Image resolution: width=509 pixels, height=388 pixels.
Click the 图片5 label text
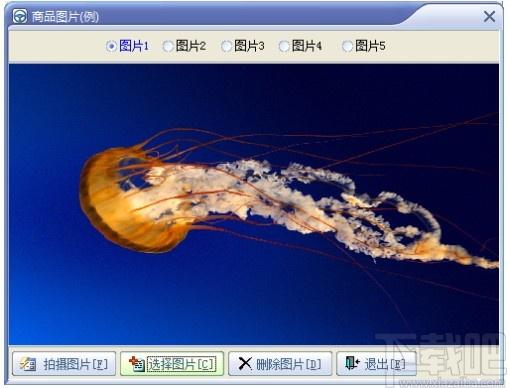[370, 46]
